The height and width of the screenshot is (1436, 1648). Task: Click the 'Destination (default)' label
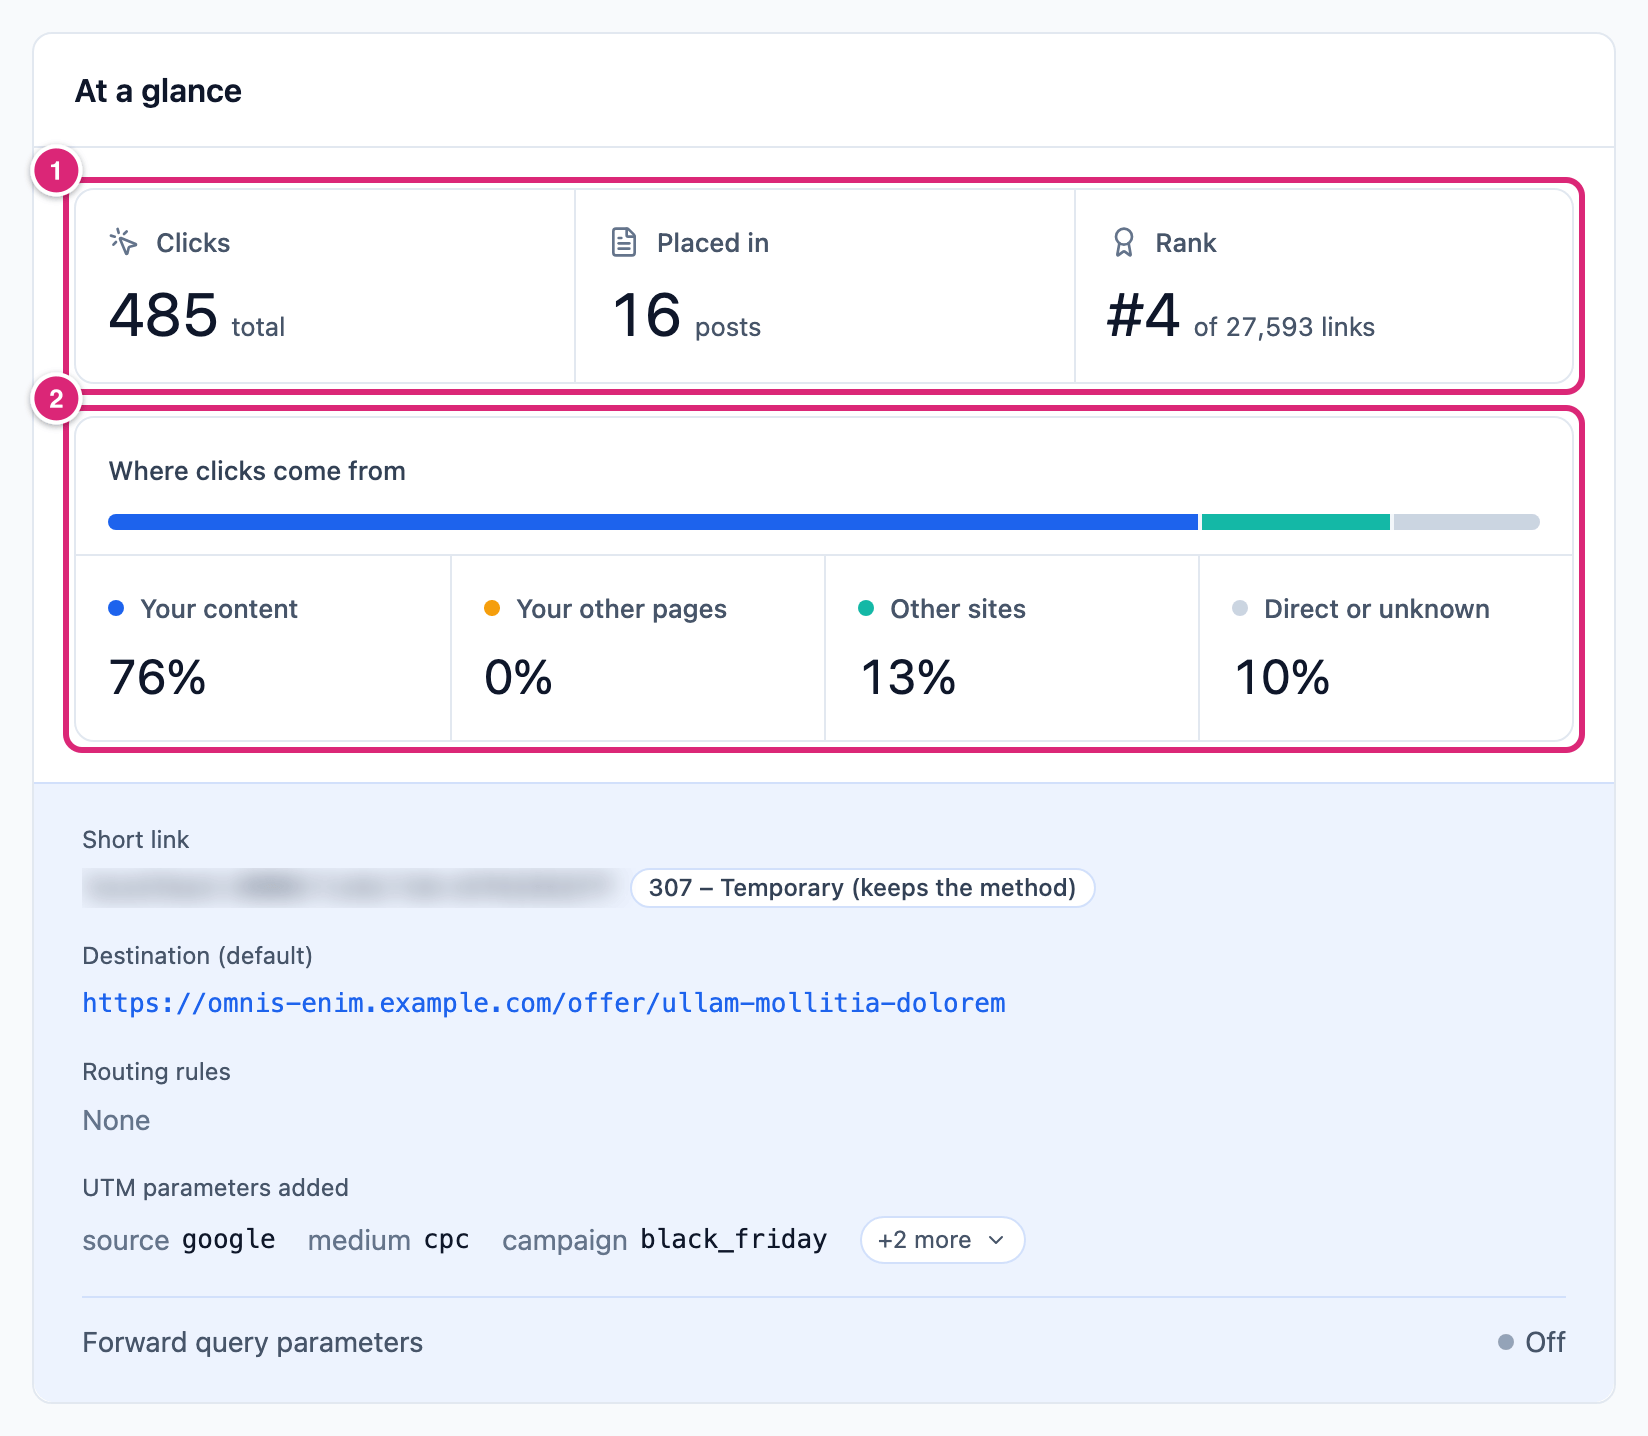[x=197, y=956]
